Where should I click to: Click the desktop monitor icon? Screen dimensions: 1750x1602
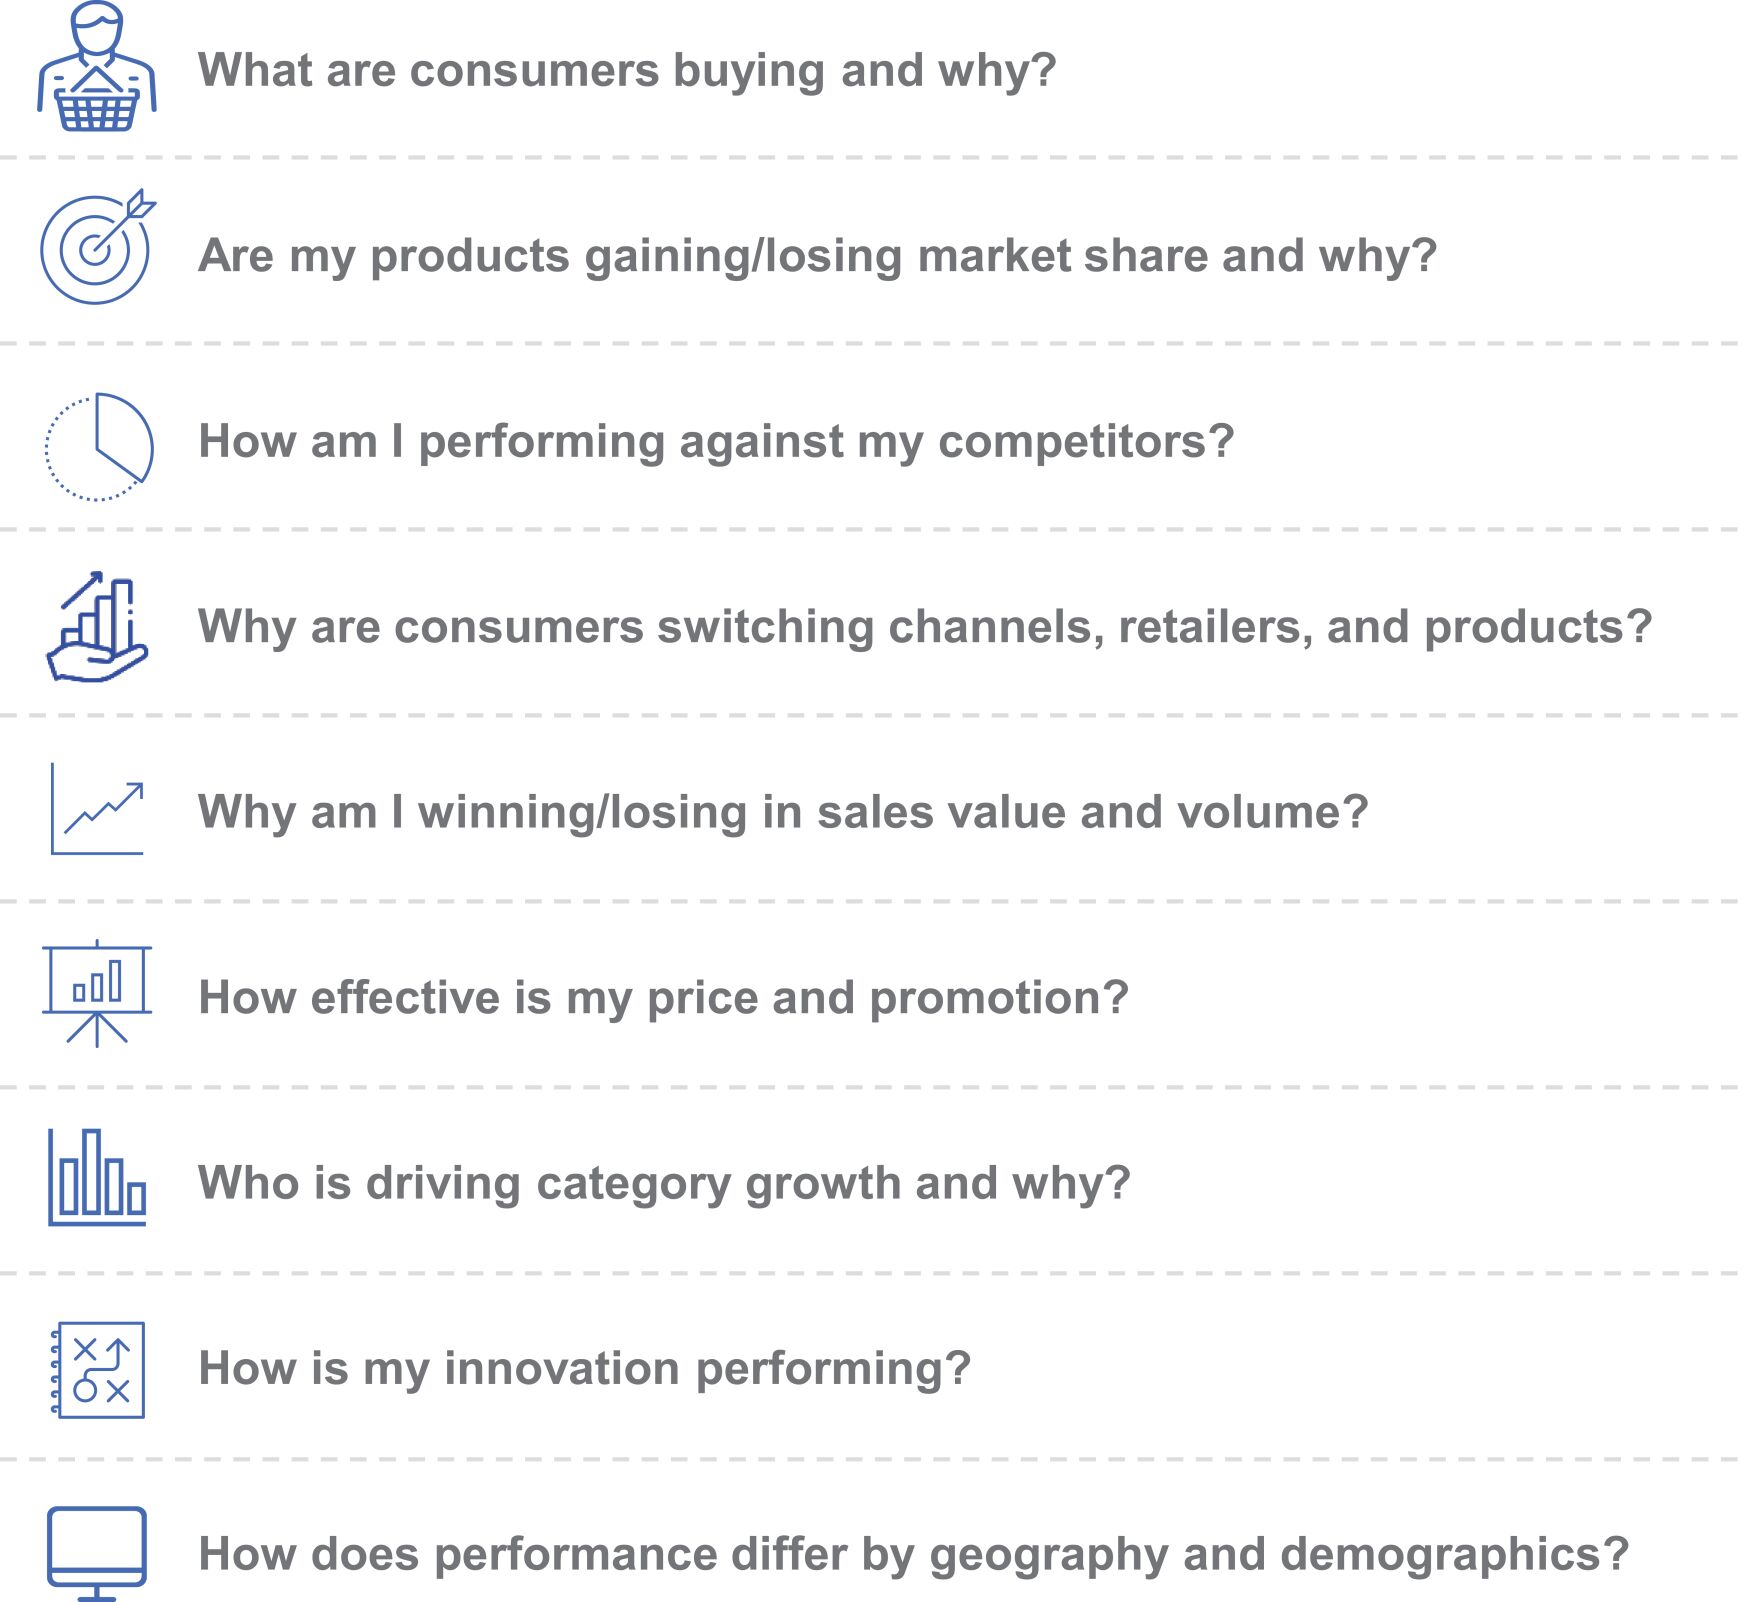(97, 1553)
